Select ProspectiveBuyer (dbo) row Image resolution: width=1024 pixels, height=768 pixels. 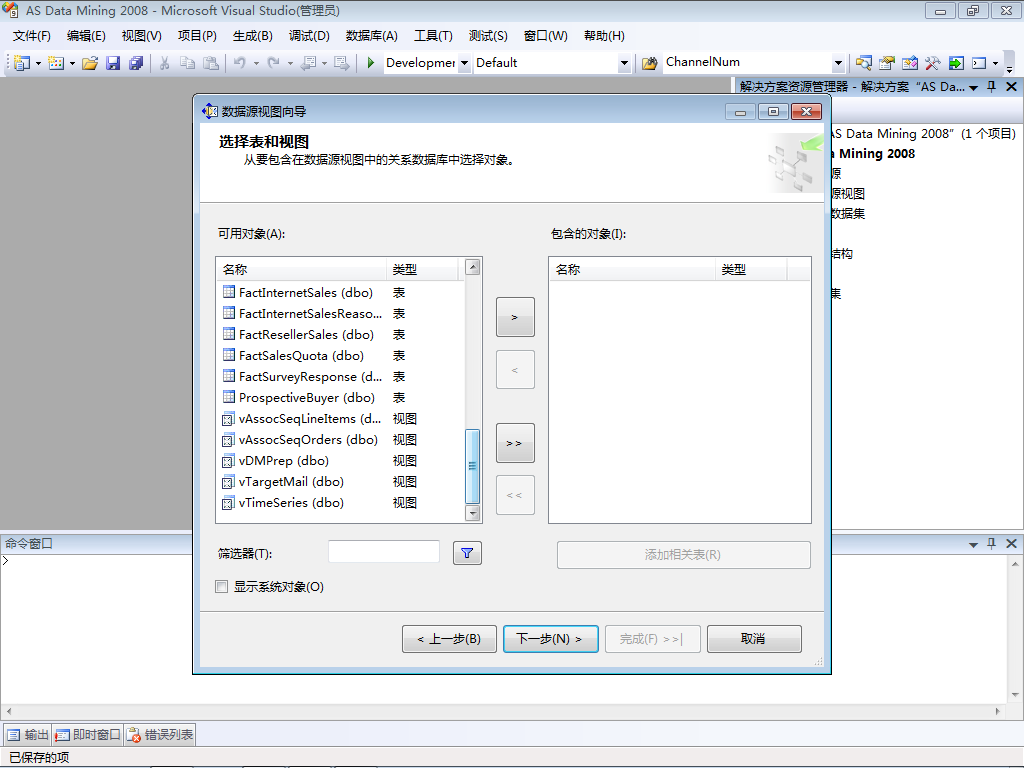point(342,397)
